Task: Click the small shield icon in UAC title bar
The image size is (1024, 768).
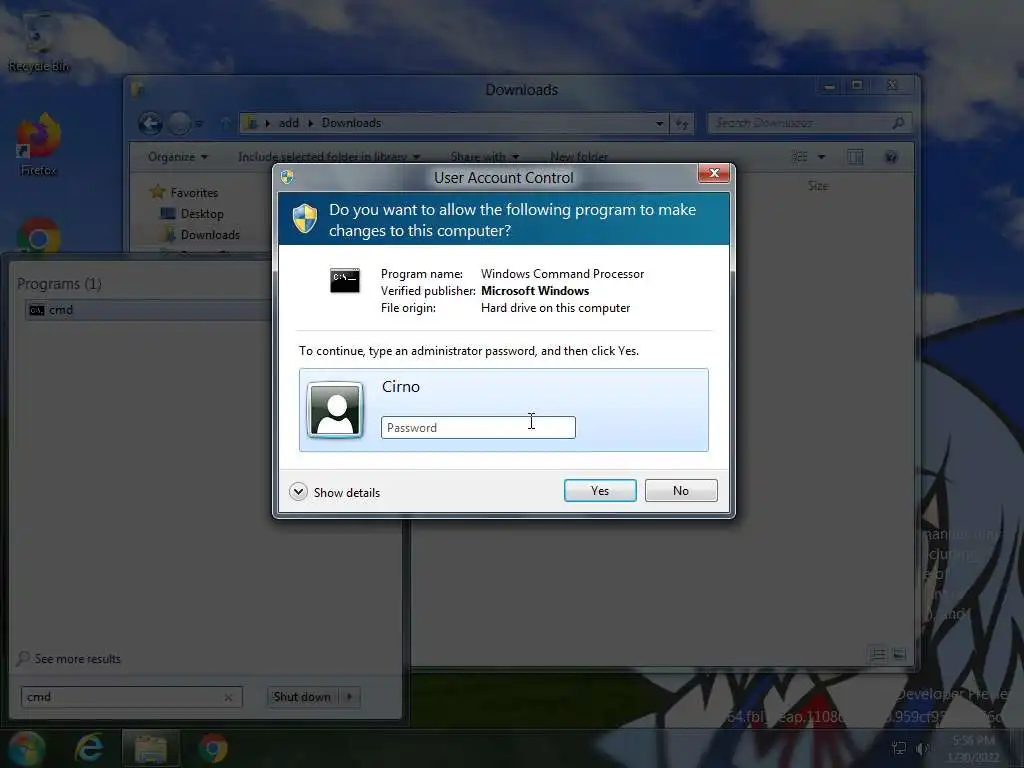Action: click(x=287, y=176)
